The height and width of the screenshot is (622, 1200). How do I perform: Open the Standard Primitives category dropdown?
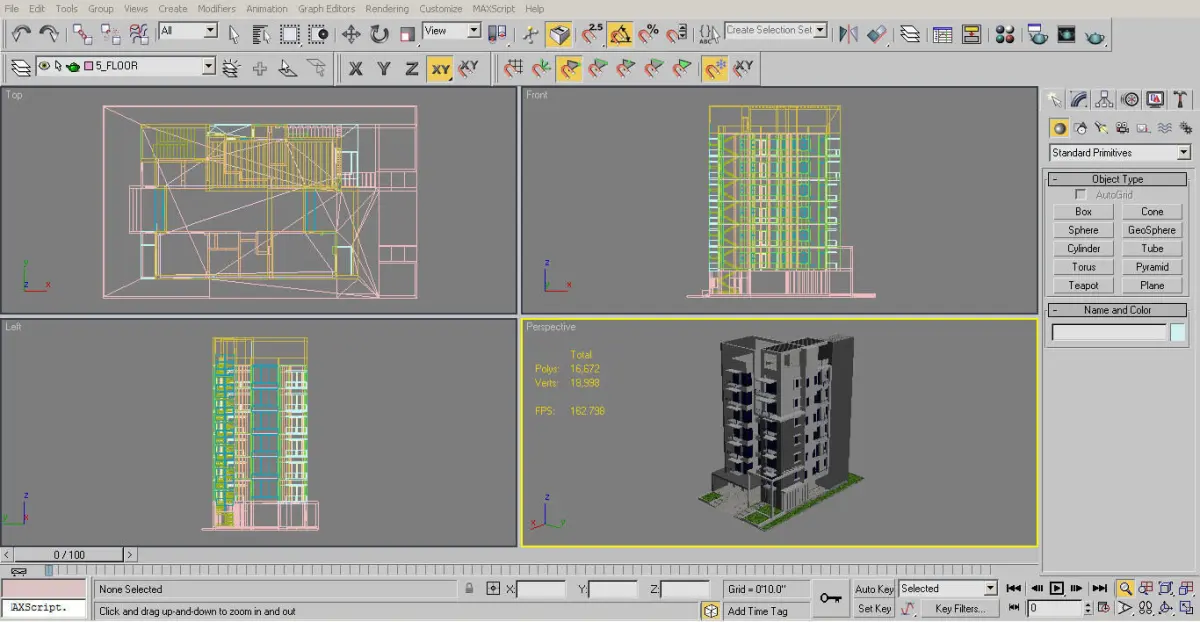coord(1119,153)
